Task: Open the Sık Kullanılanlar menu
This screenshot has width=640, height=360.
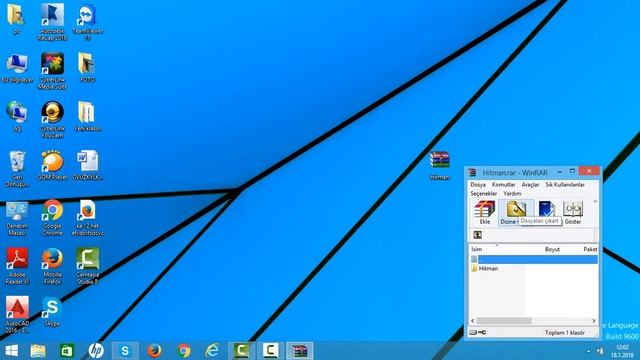Action: coord(565,185)
